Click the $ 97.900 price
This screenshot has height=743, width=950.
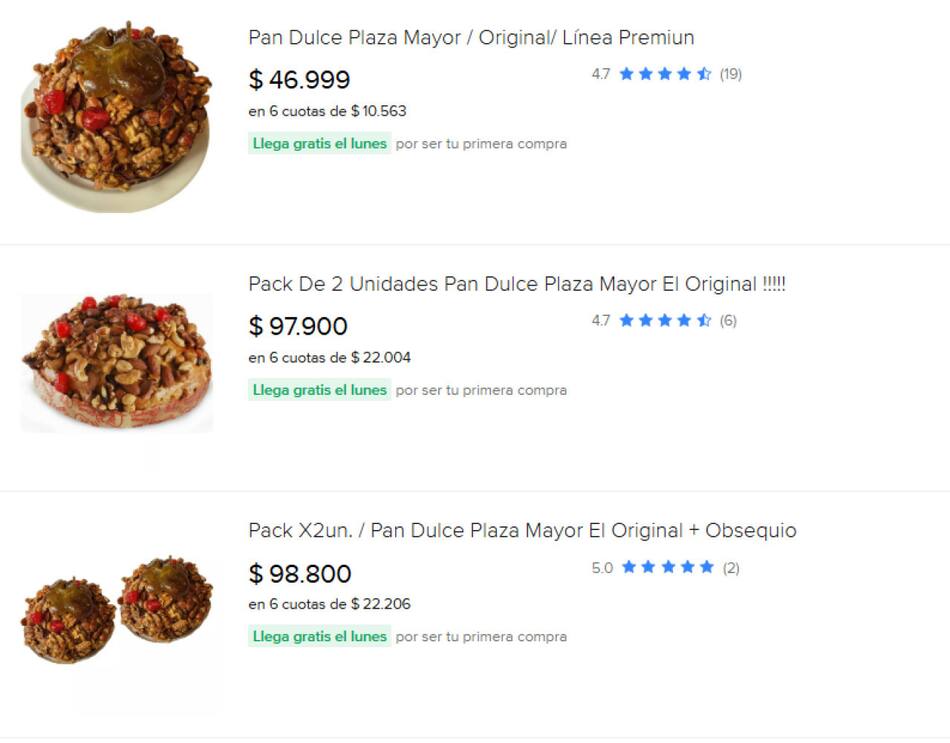click(x=298, y=326)
